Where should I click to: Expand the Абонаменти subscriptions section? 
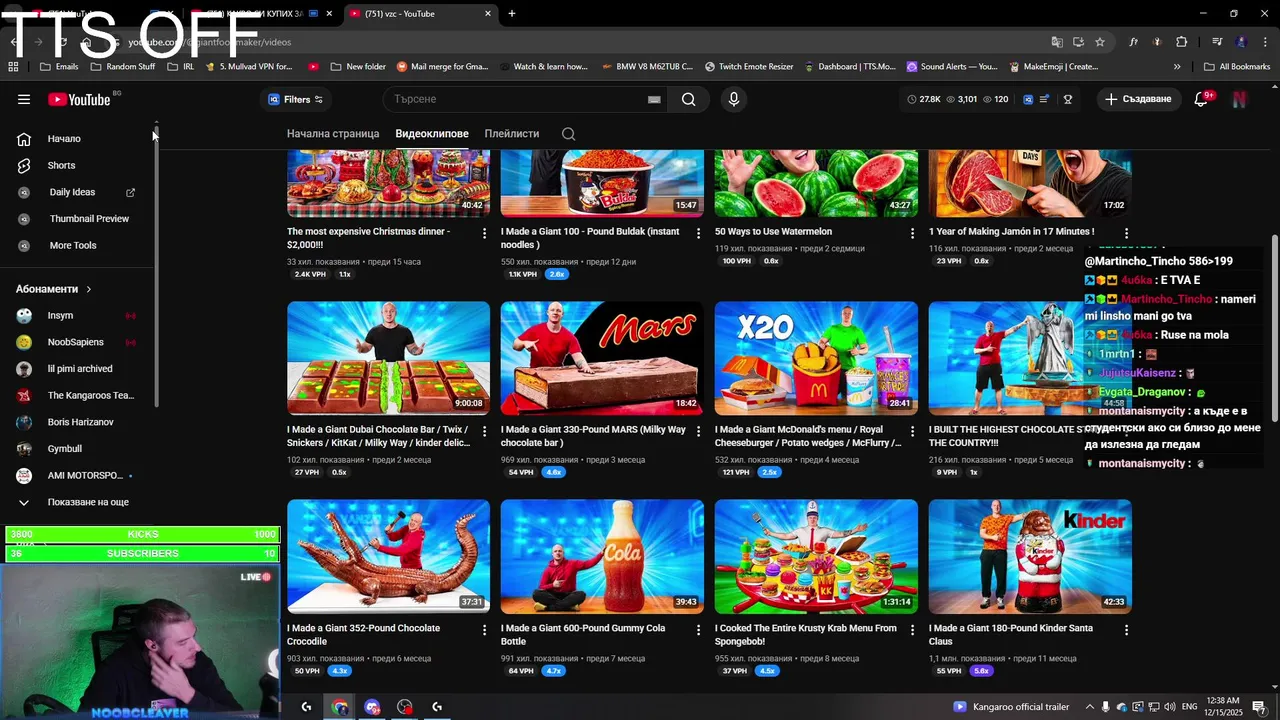tap(54, 289)
